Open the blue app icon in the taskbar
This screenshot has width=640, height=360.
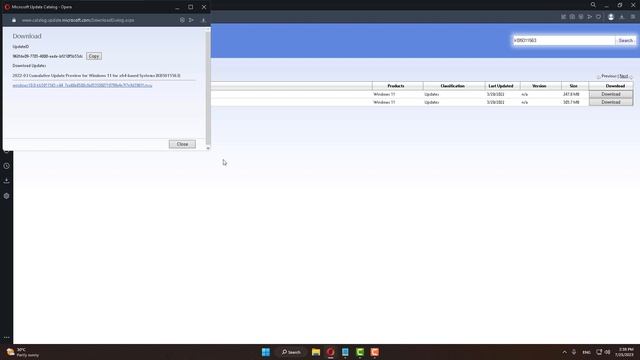[345, 352]
